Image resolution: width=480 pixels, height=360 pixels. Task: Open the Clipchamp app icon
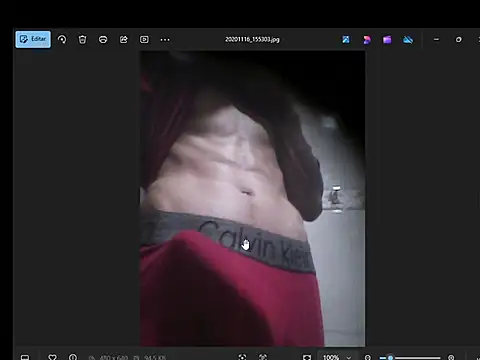[367, 40]
